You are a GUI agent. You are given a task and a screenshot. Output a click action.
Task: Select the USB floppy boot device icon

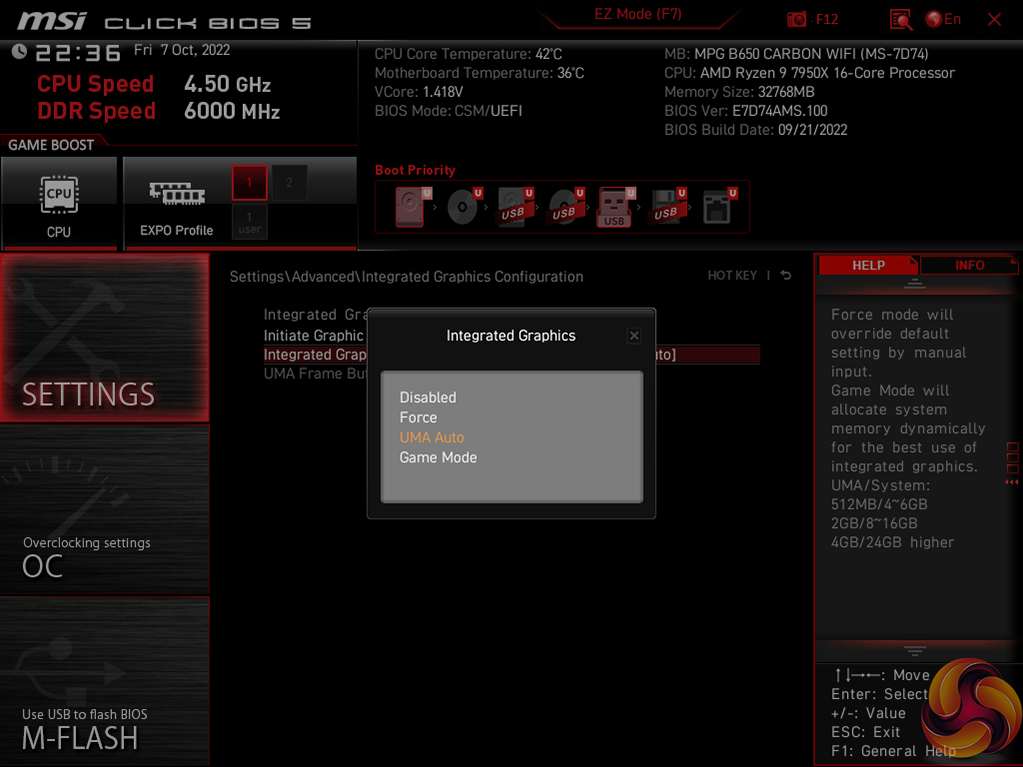click(x=667, y=207)
